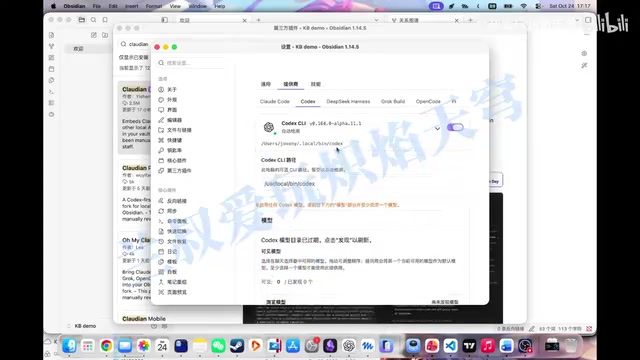Open 快捷键 in settings sidebar
Screen dimensions: 640x360
(174, 140)
